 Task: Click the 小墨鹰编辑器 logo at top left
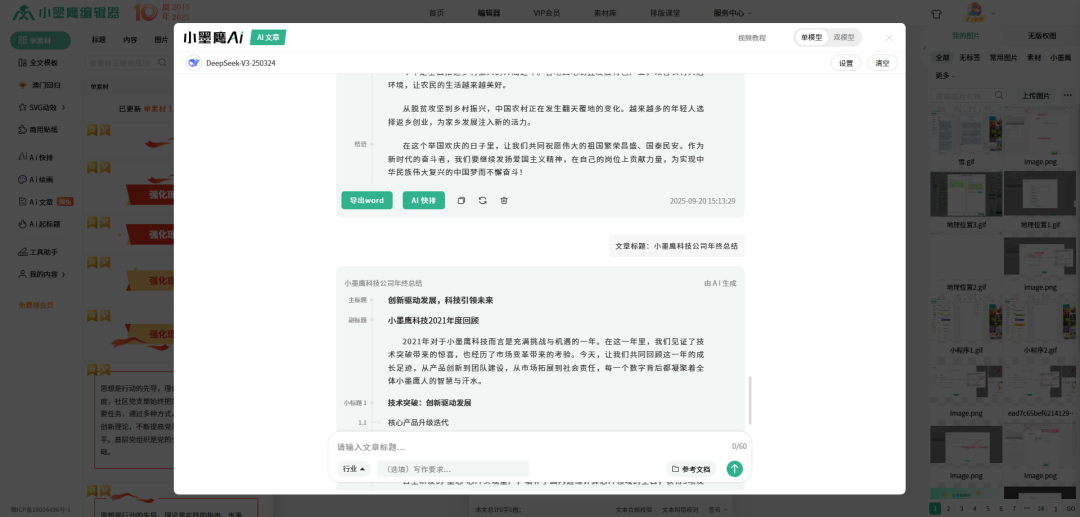pos(65,12)
